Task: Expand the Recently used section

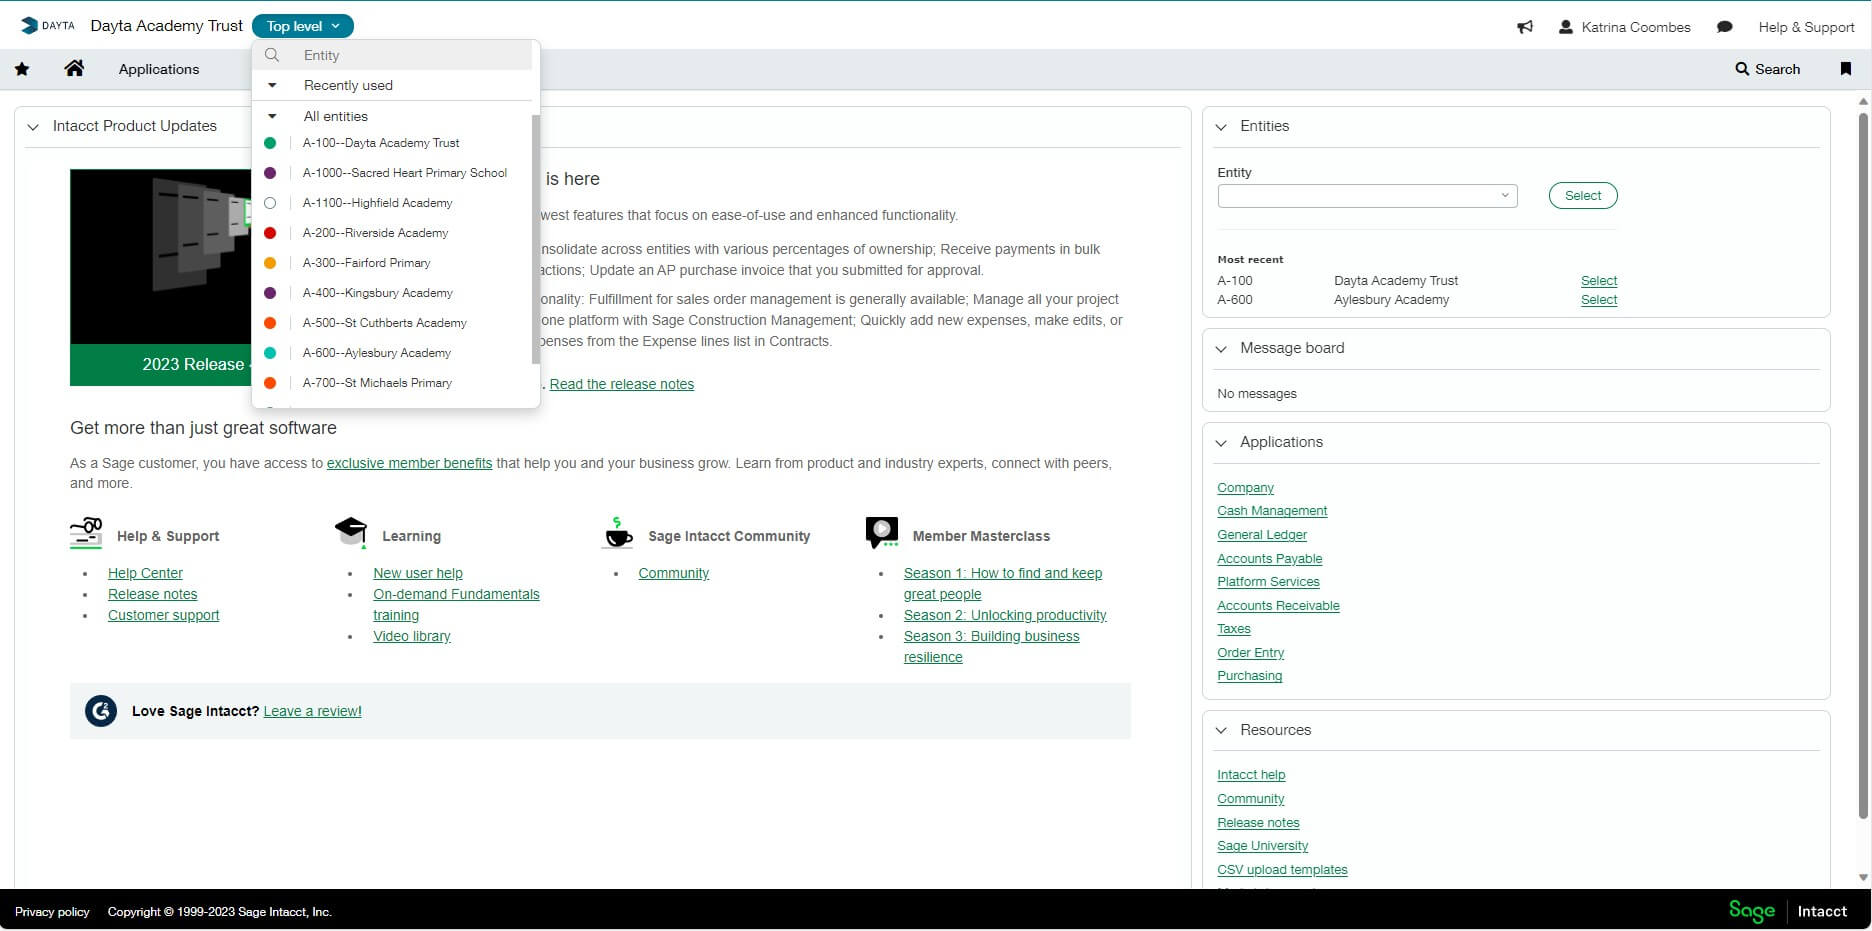Action: click(x=272, y=85)
